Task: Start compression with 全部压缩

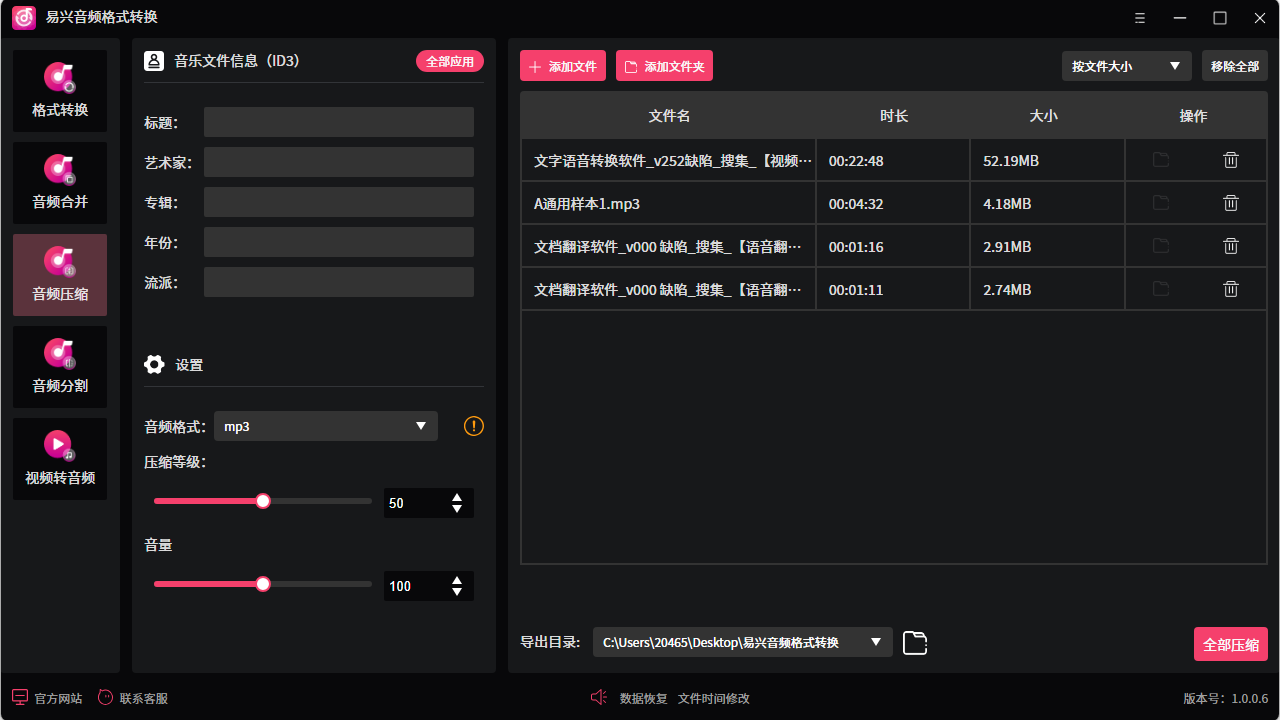Action: (x=1230, y=643)
